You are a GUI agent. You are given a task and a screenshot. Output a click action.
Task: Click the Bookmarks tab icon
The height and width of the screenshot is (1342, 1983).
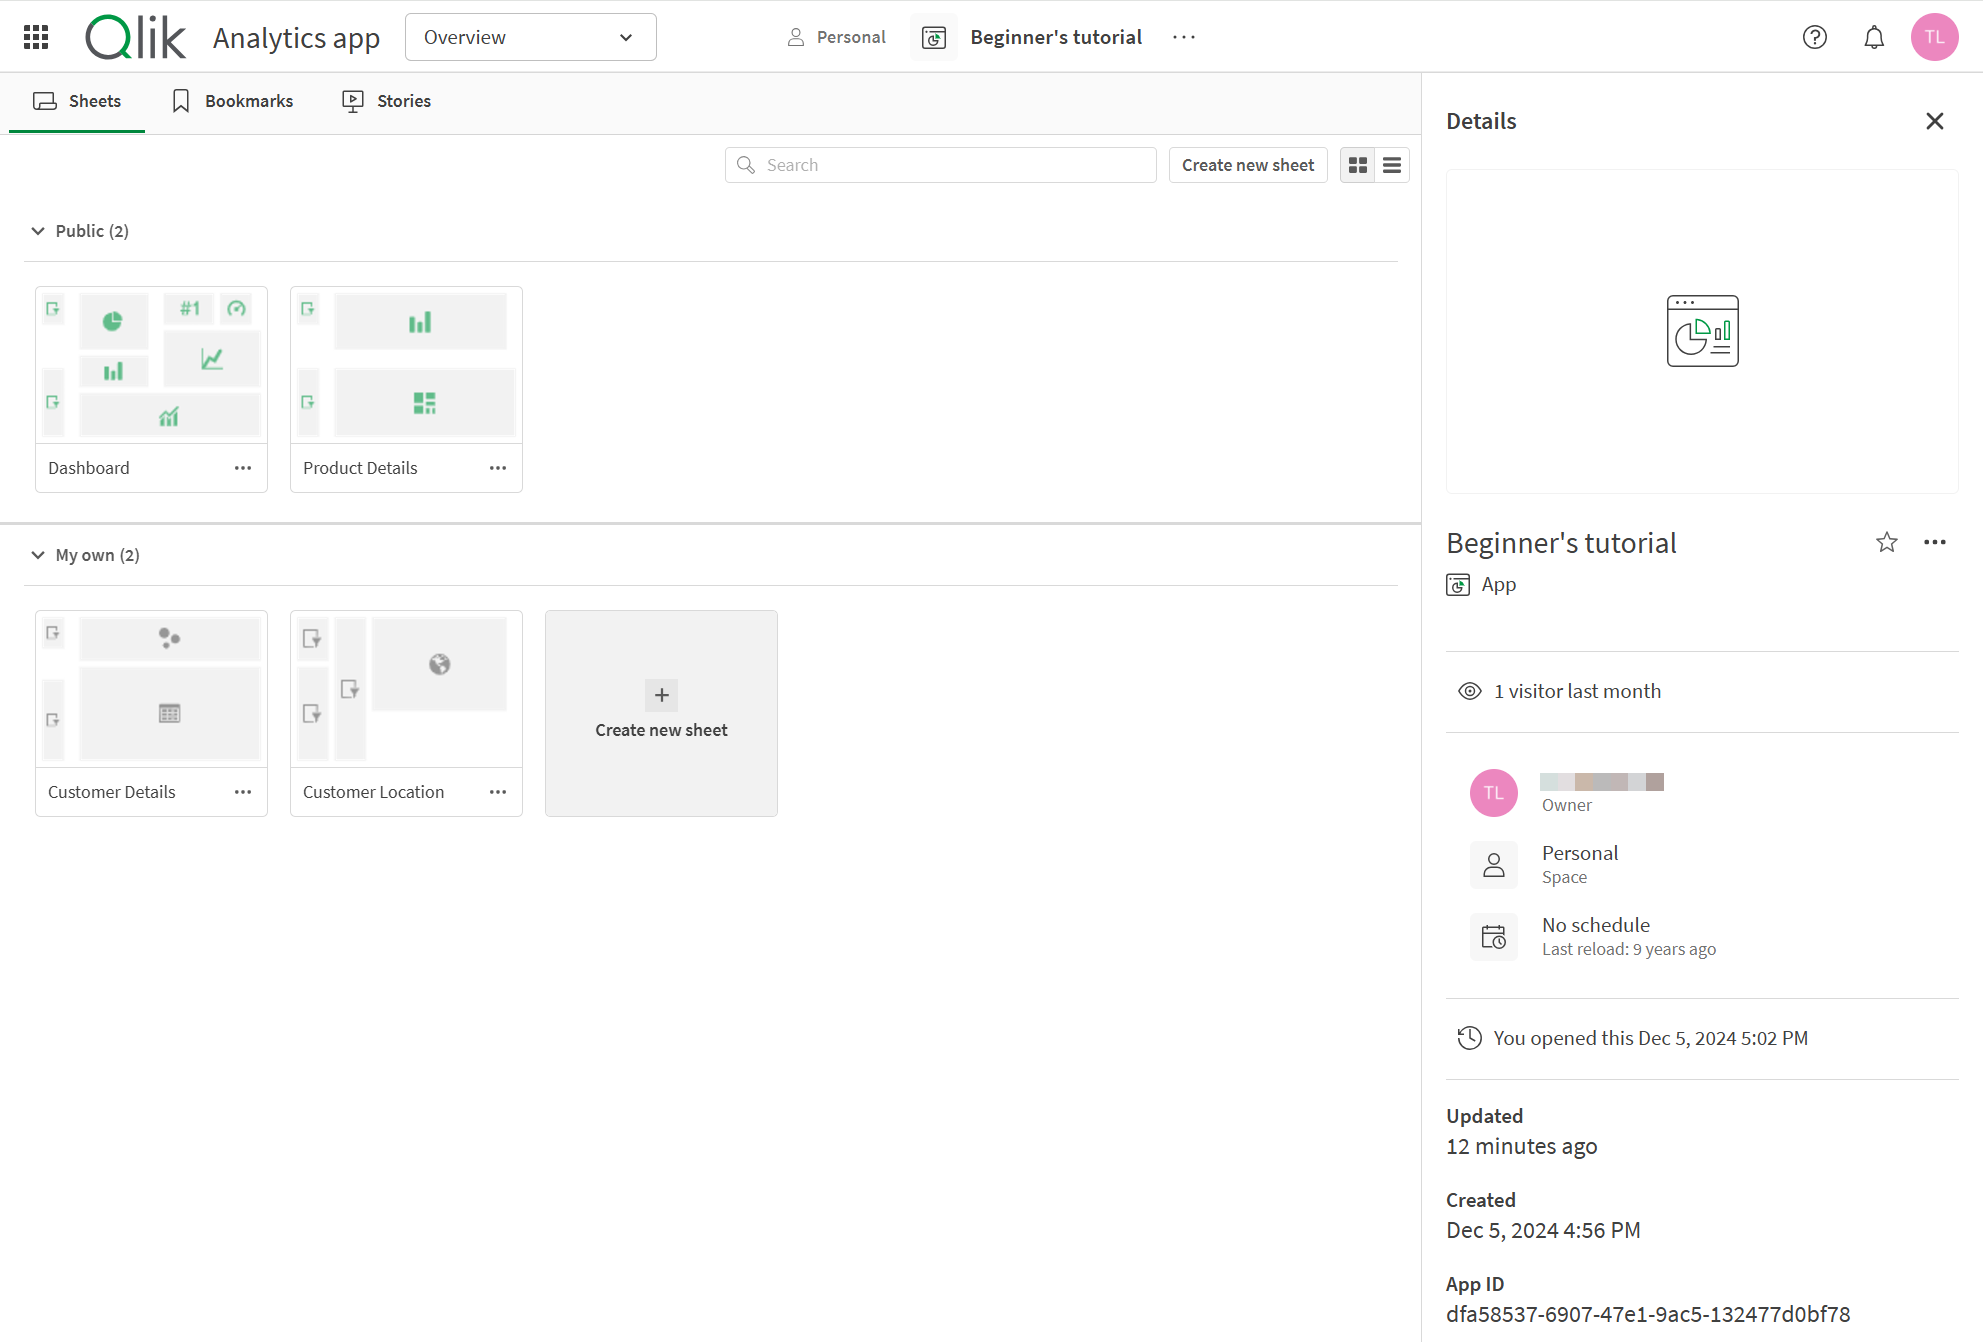181,100
